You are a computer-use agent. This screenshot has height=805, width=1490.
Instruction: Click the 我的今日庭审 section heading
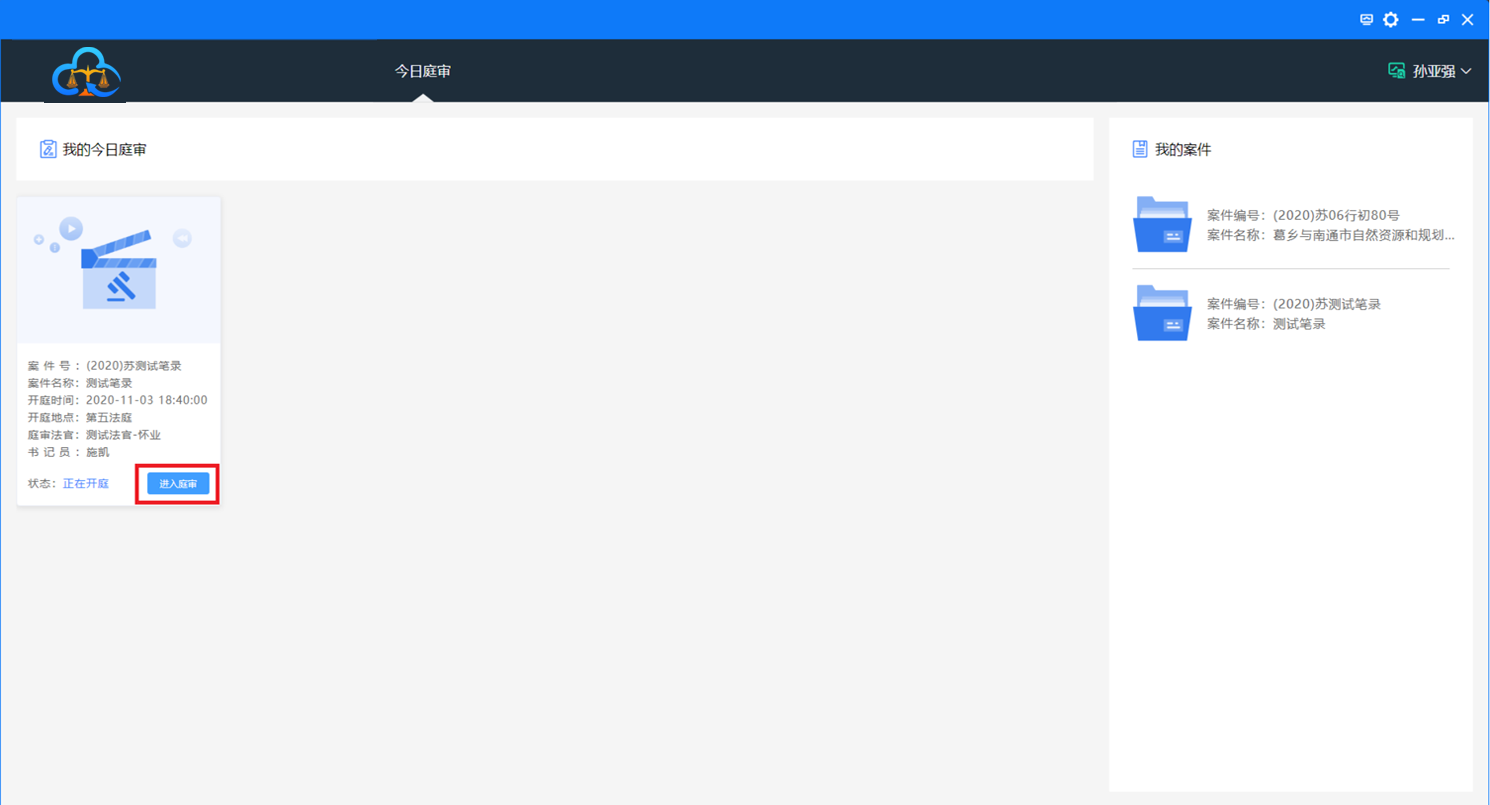[x=105, y=150]
